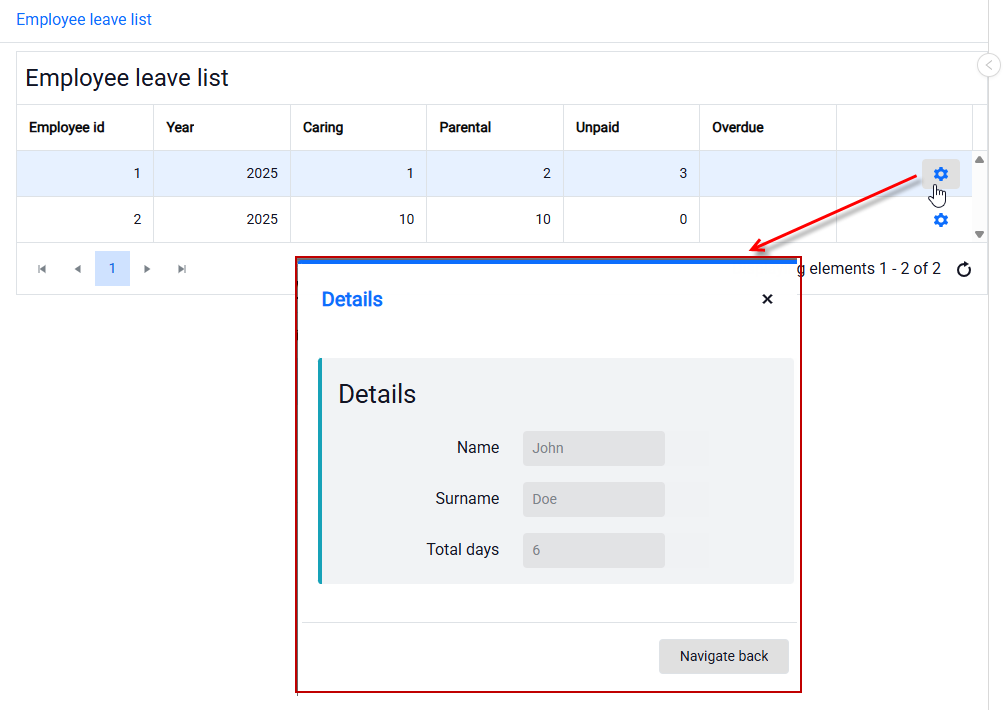Image resolution: width=1004 pixels, height=710 pixels.
Task: Click the Name field showing John
Action: coord(594,448)
